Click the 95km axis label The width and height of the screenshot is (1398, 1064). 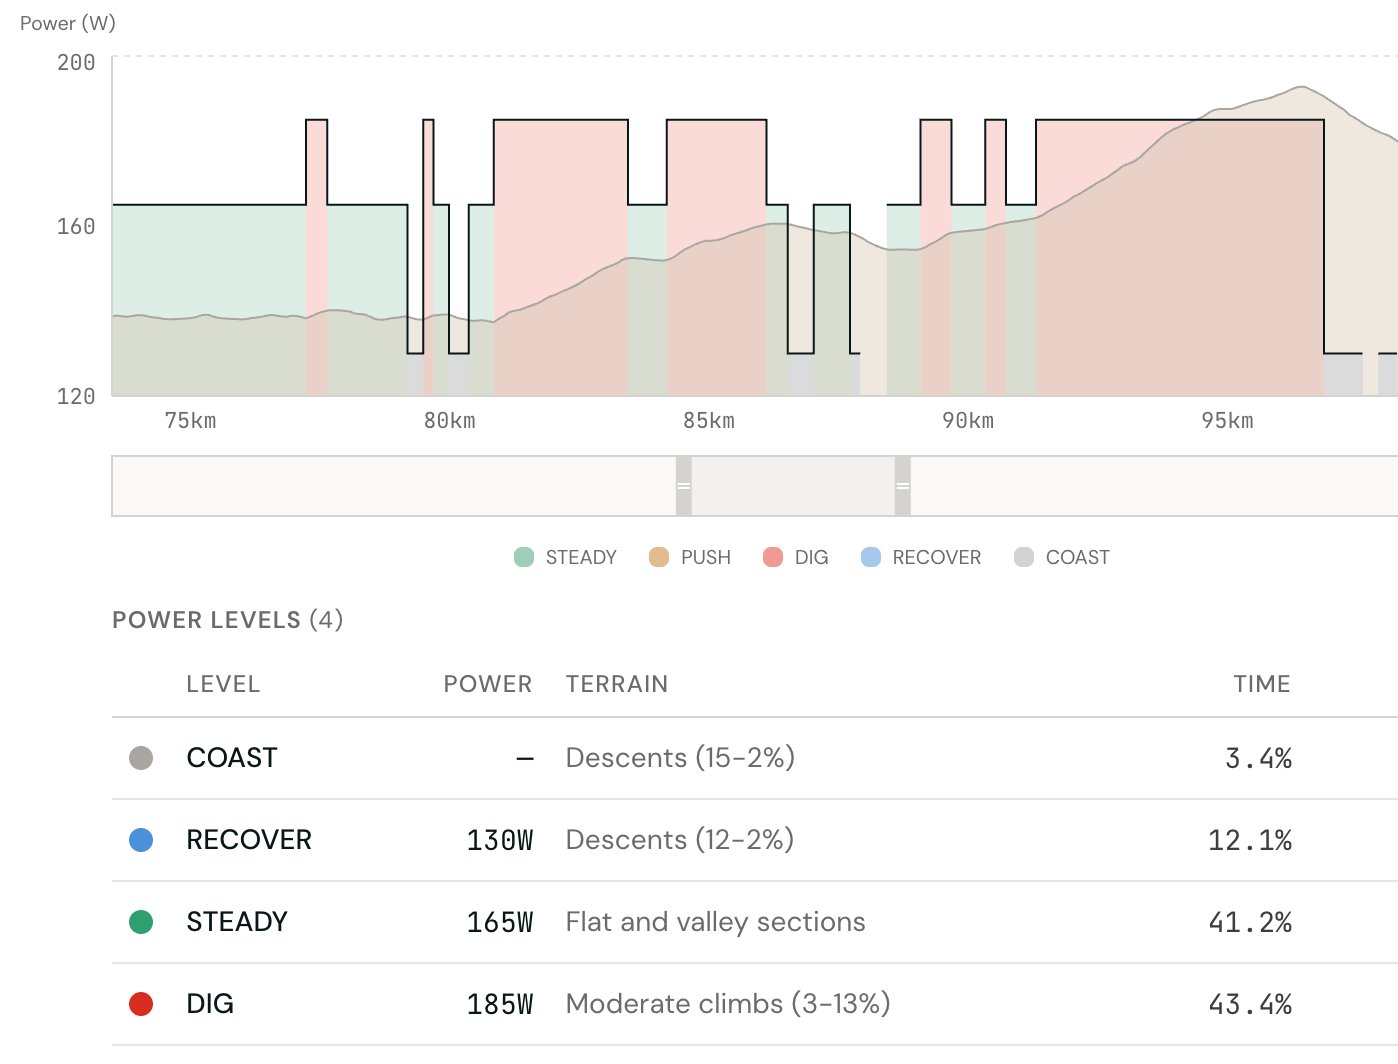click(1227, 421)
